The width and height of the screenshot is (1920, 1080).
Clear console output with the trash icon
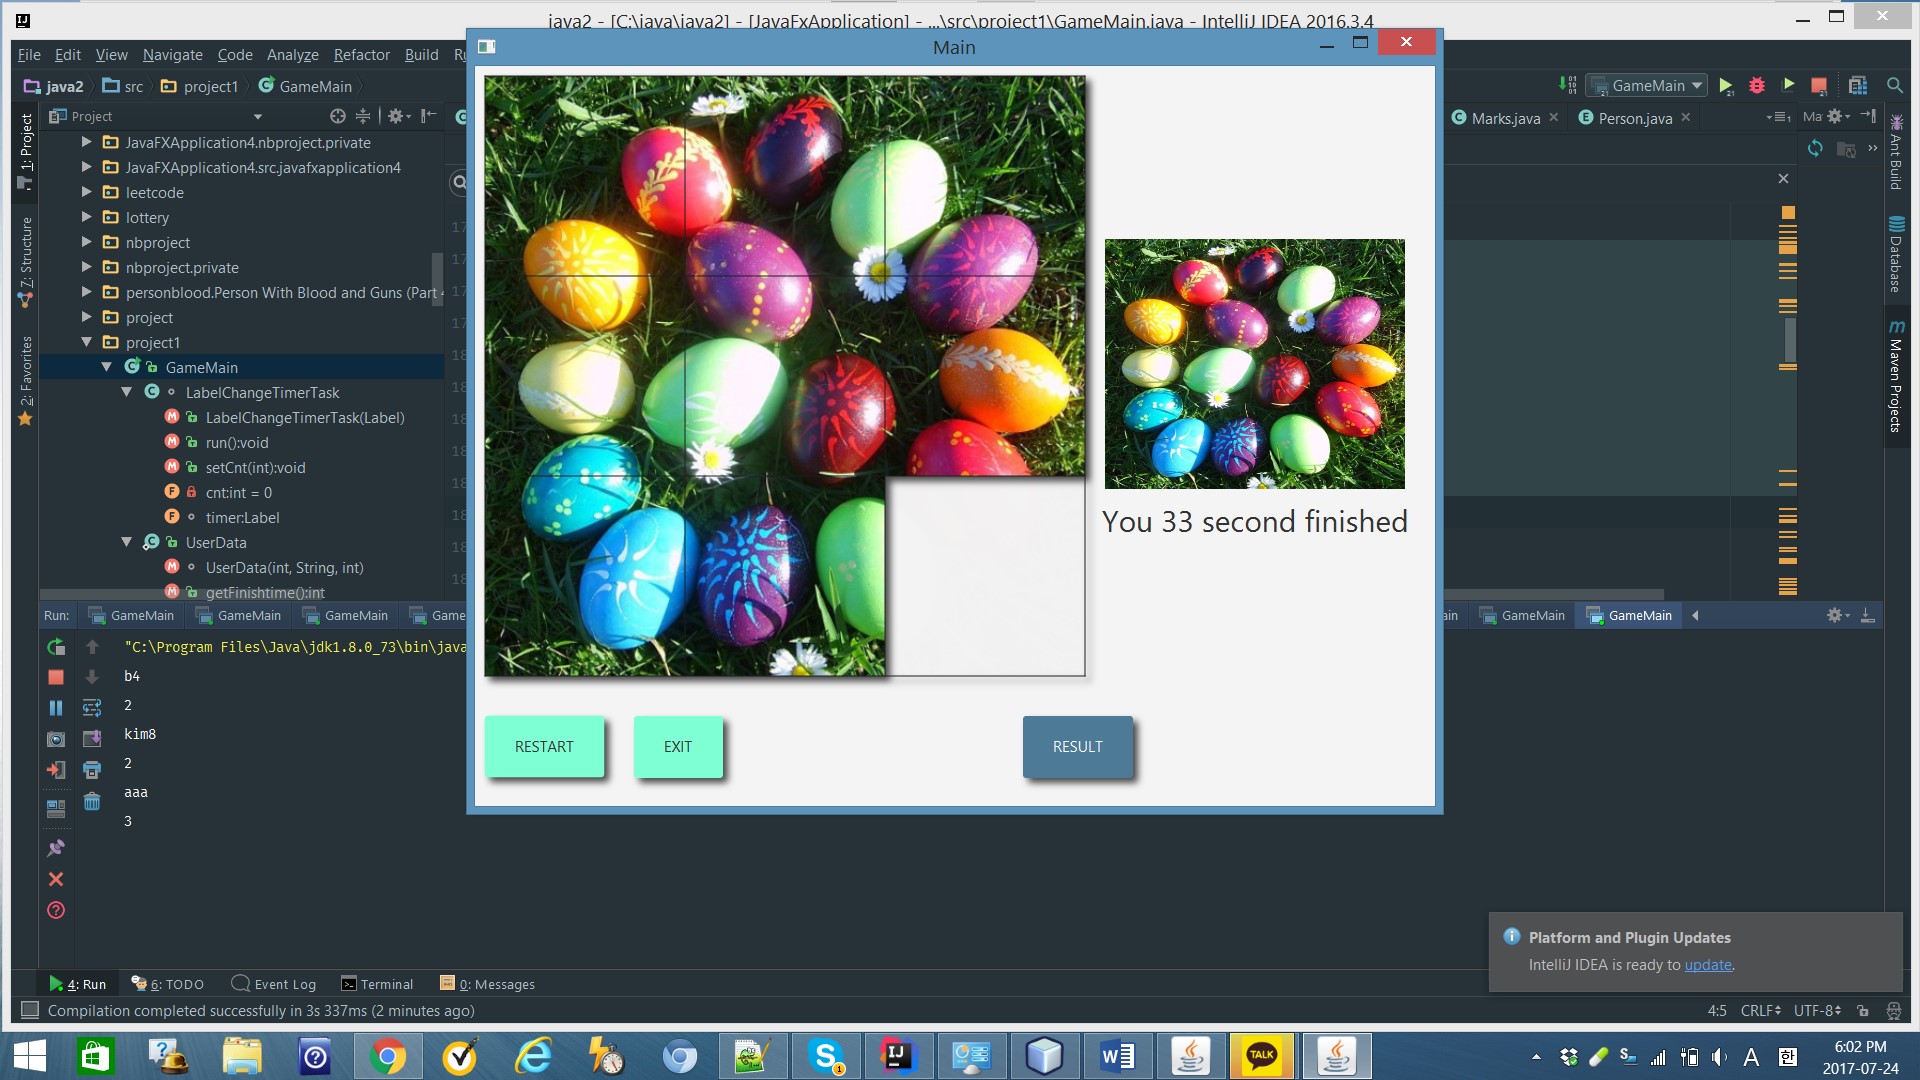(x=92, y=802)
